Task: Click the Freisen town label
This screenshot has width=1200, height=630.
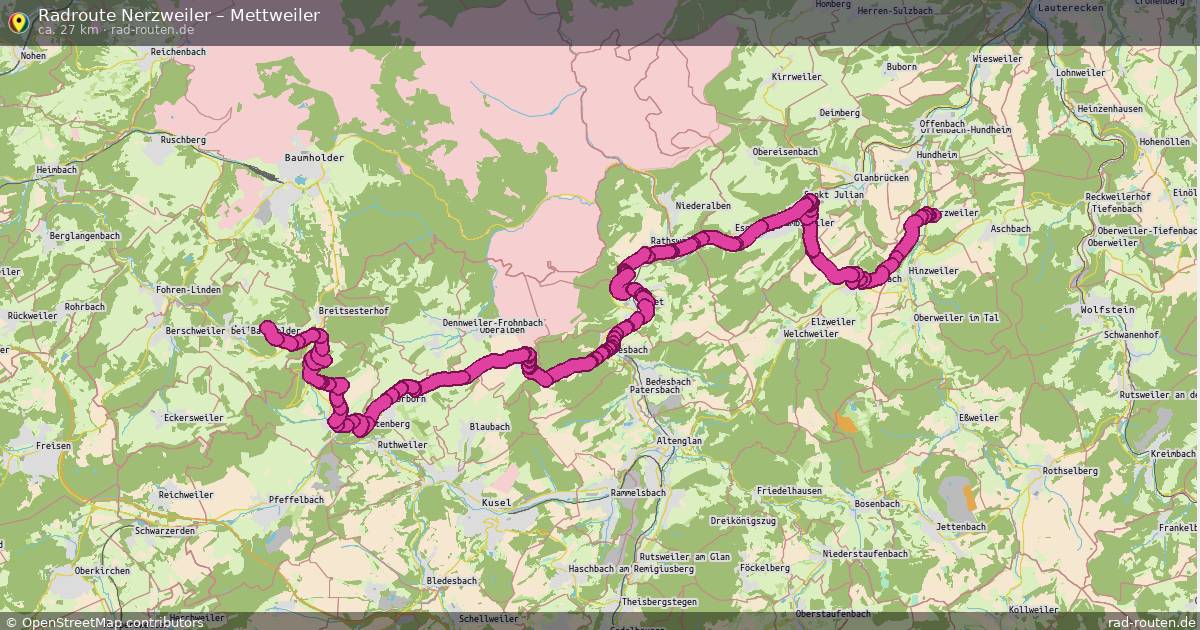Action: 53,445
